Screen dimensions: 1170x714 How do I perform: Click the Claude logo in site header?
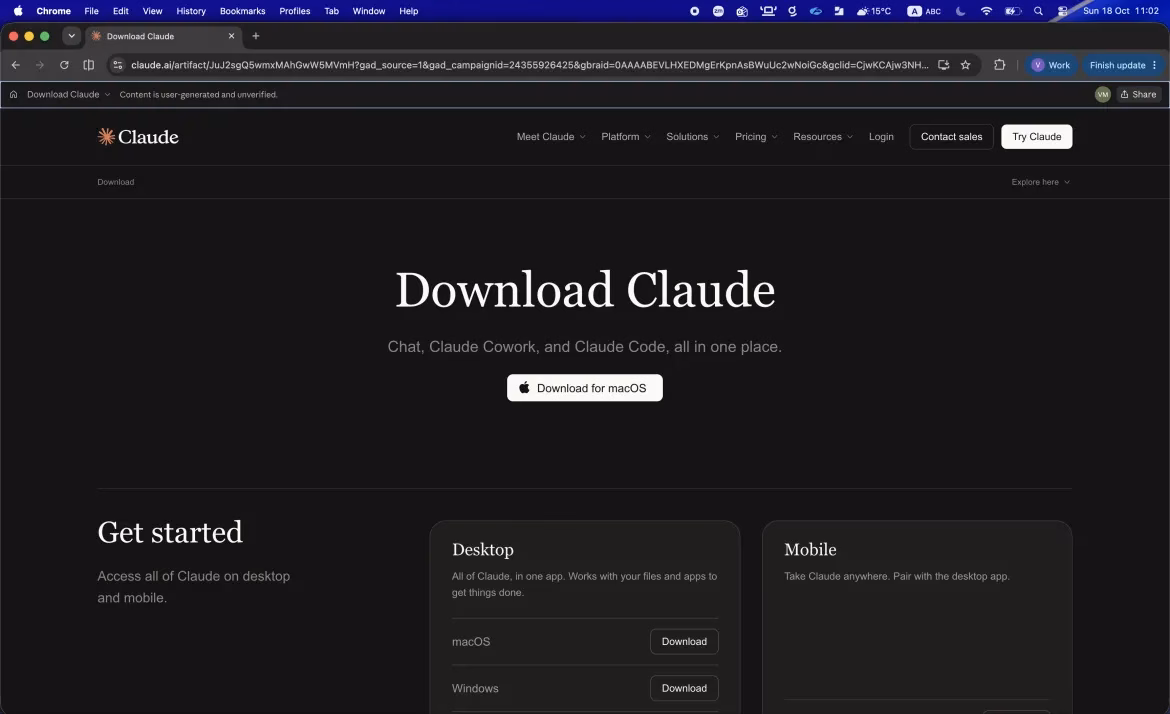coord(138,137)
